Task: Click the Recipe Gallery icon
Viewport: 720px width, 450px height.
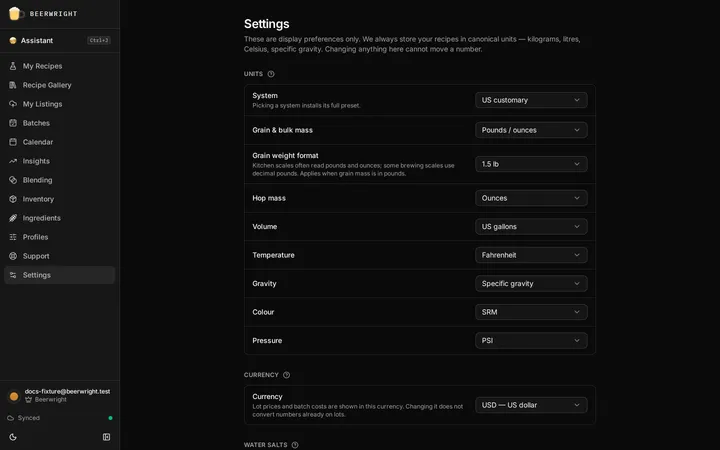Action: [x=13, y=85]
